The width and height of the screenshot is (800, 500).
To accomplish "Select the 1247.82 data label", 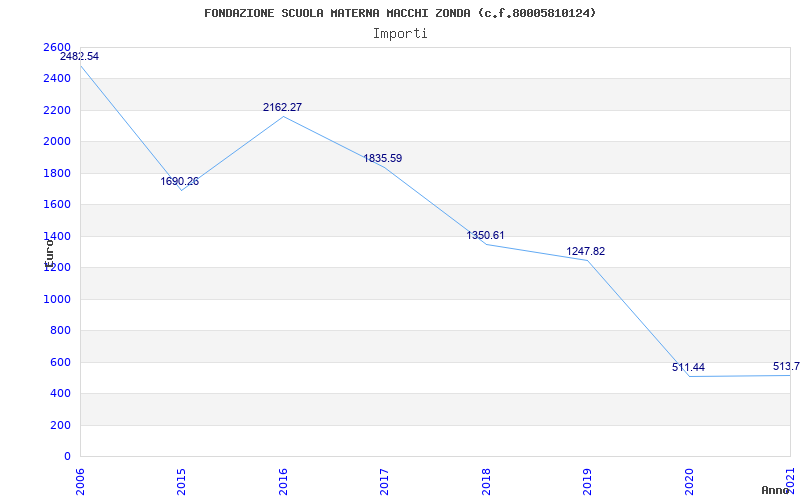I will tap(586, 251).
